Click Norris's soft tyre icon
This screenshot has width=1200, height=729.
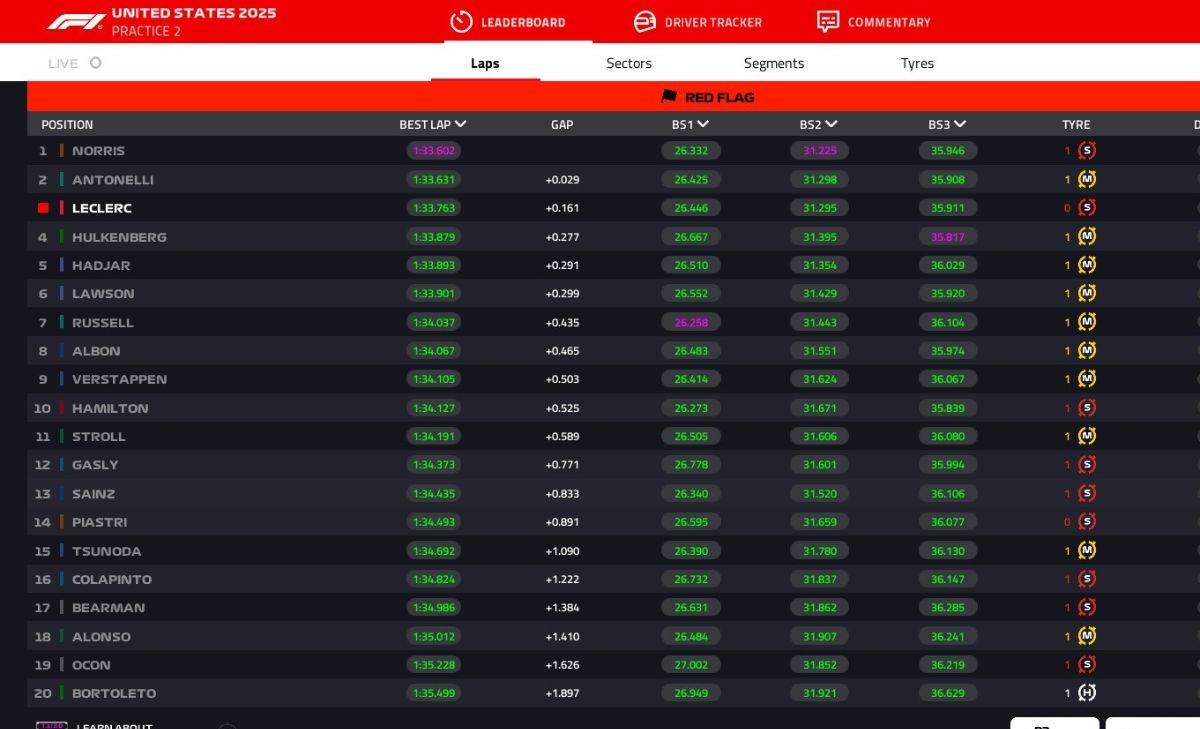[x=1087, y=151]
